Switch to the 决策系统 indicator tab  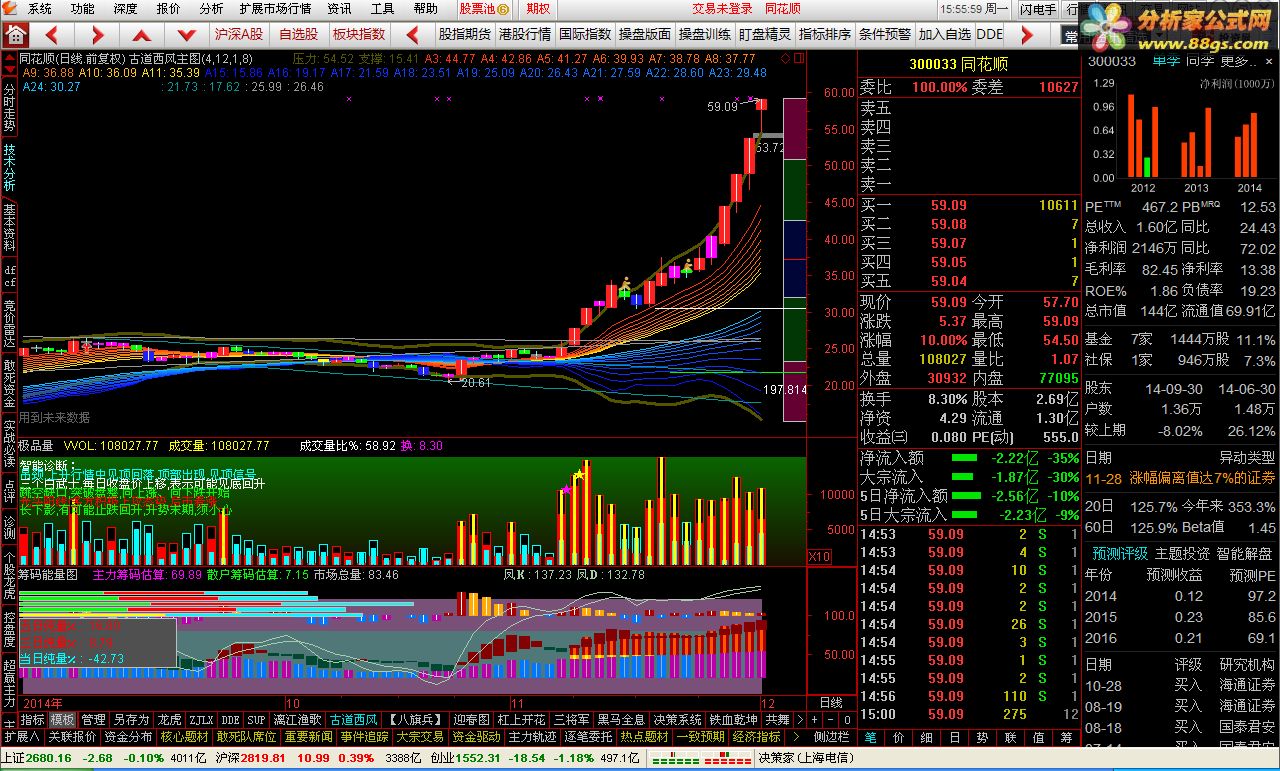point(677,719)
